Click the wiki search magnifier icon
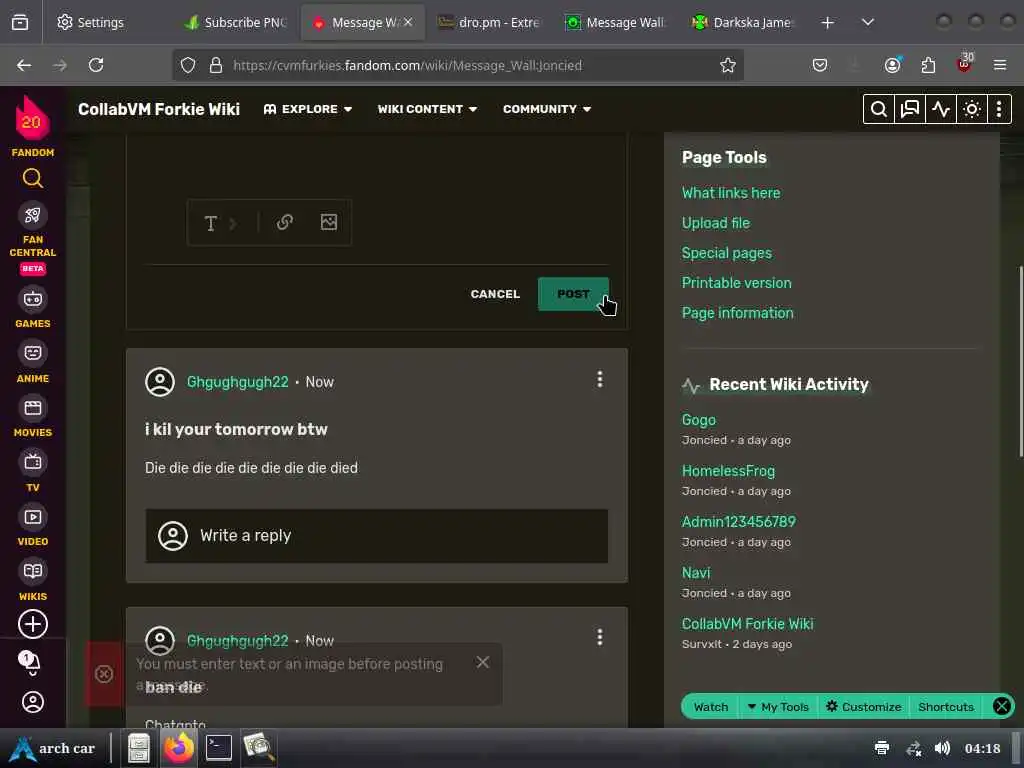Viewport: 1024px width, 768px height. (879, 109)
